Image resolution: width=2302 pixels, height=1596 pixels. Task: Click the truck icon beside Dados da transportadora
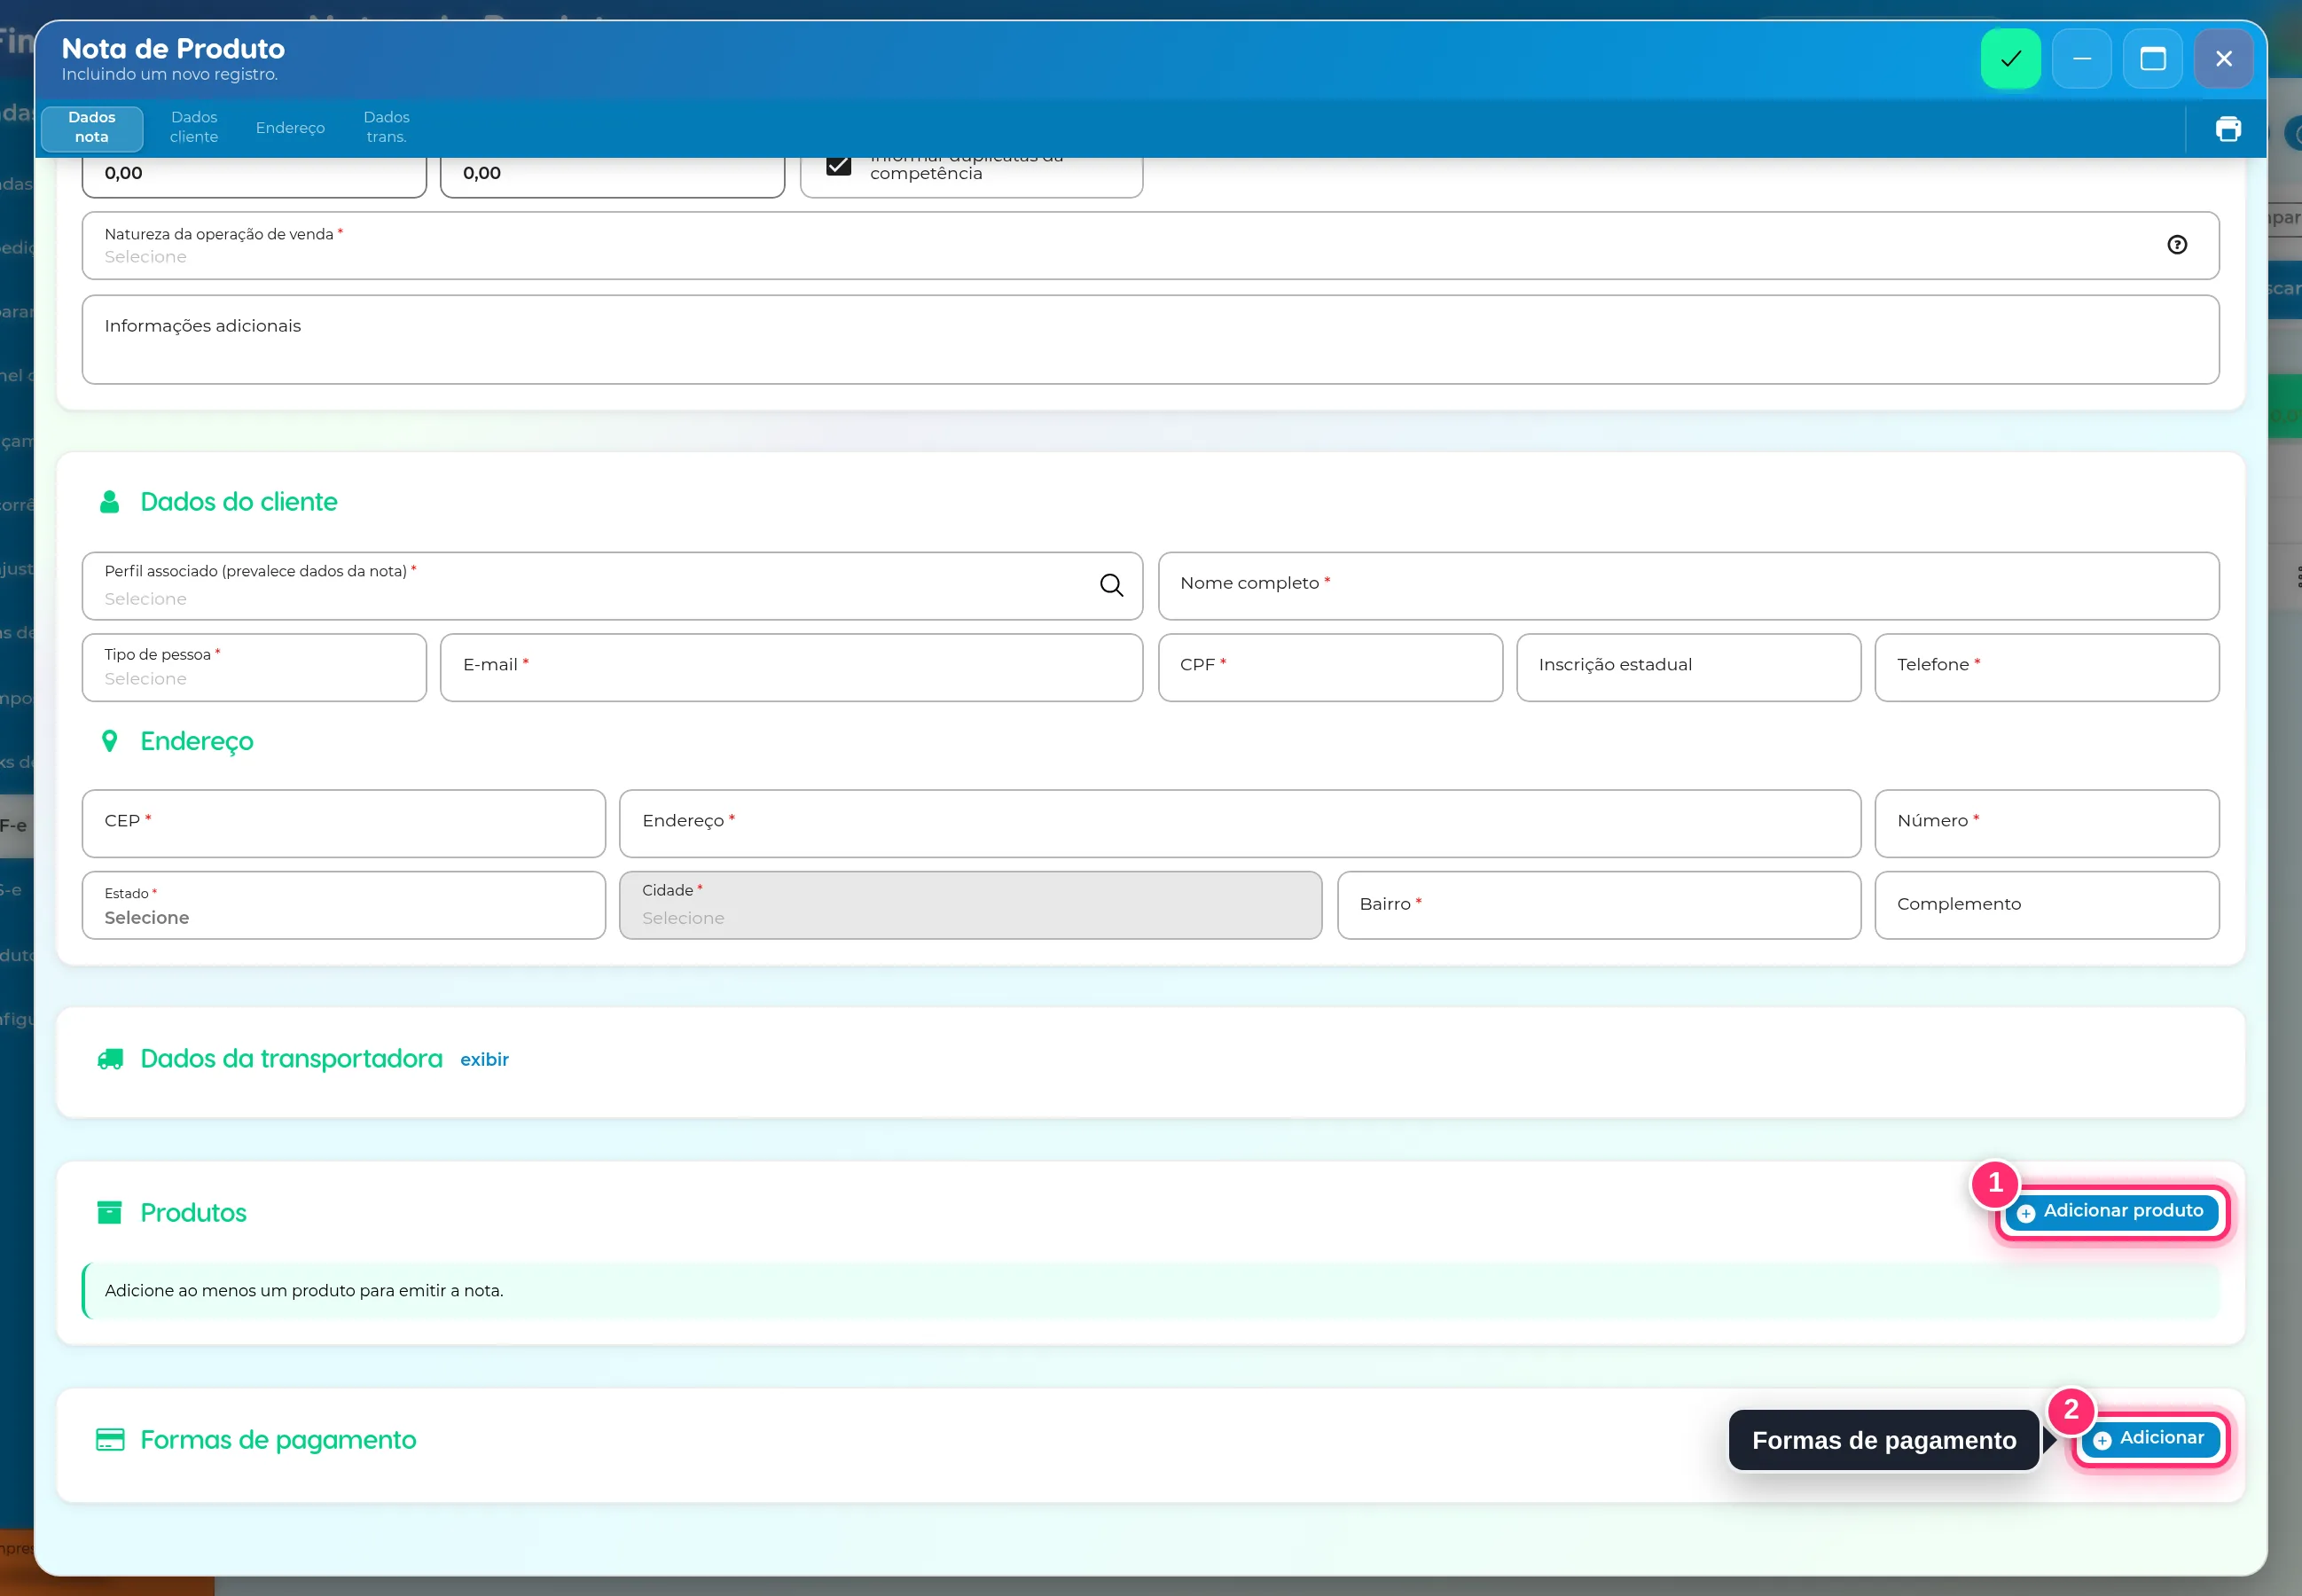tap(110, 1059)
